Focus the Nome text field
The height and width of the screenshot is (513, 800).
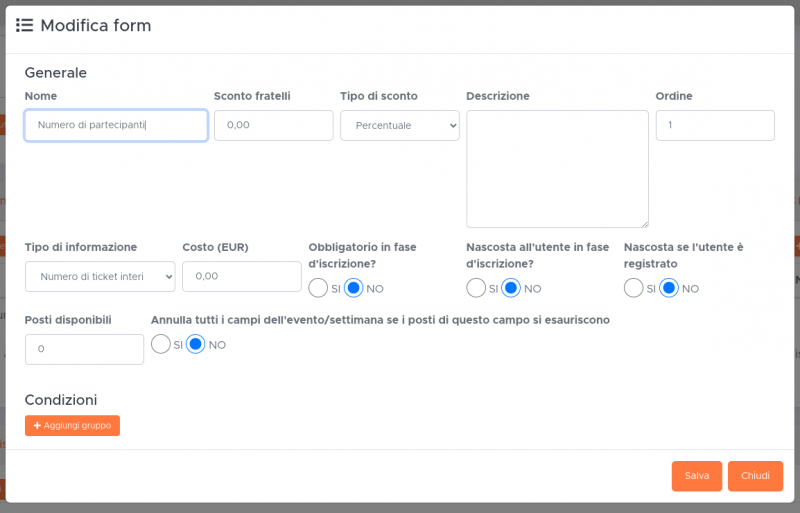(116, 126)
